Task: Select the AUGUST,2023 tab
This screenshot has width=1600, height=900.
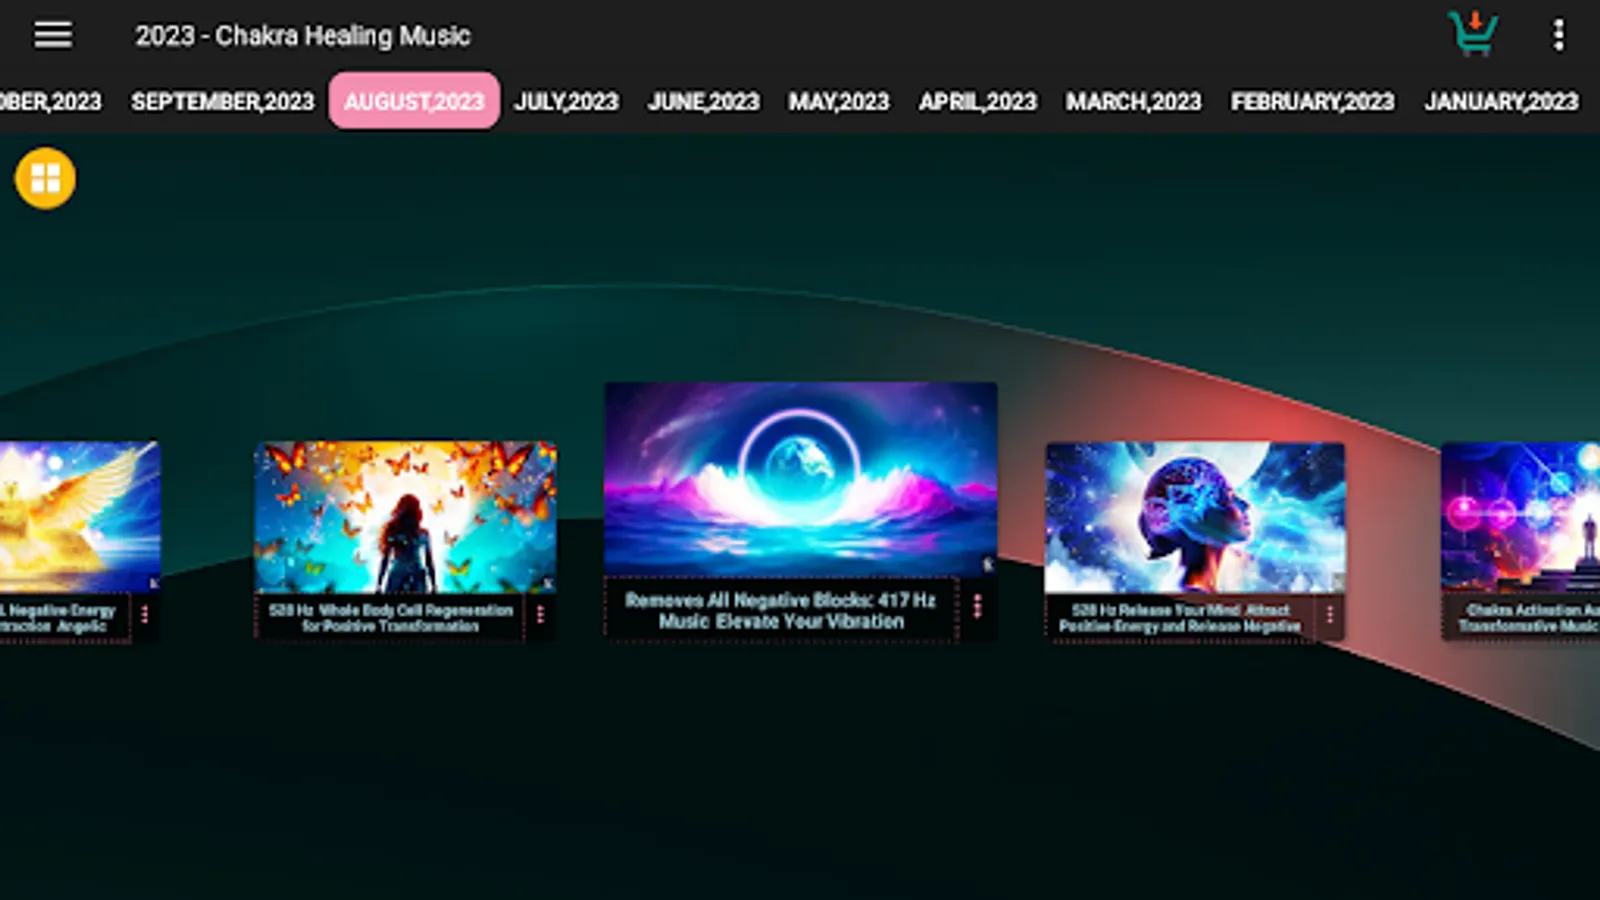Action: [x=414, y=100]
